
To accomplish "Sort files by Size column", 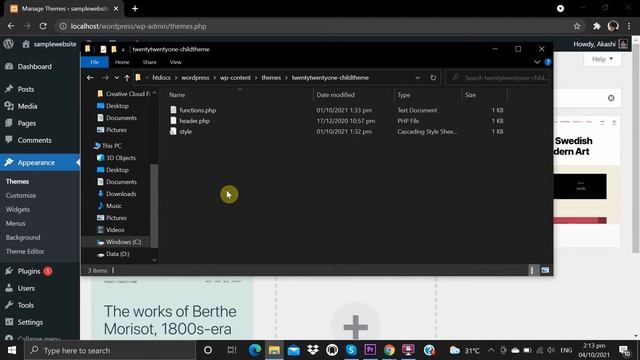I will click(470, 95).
